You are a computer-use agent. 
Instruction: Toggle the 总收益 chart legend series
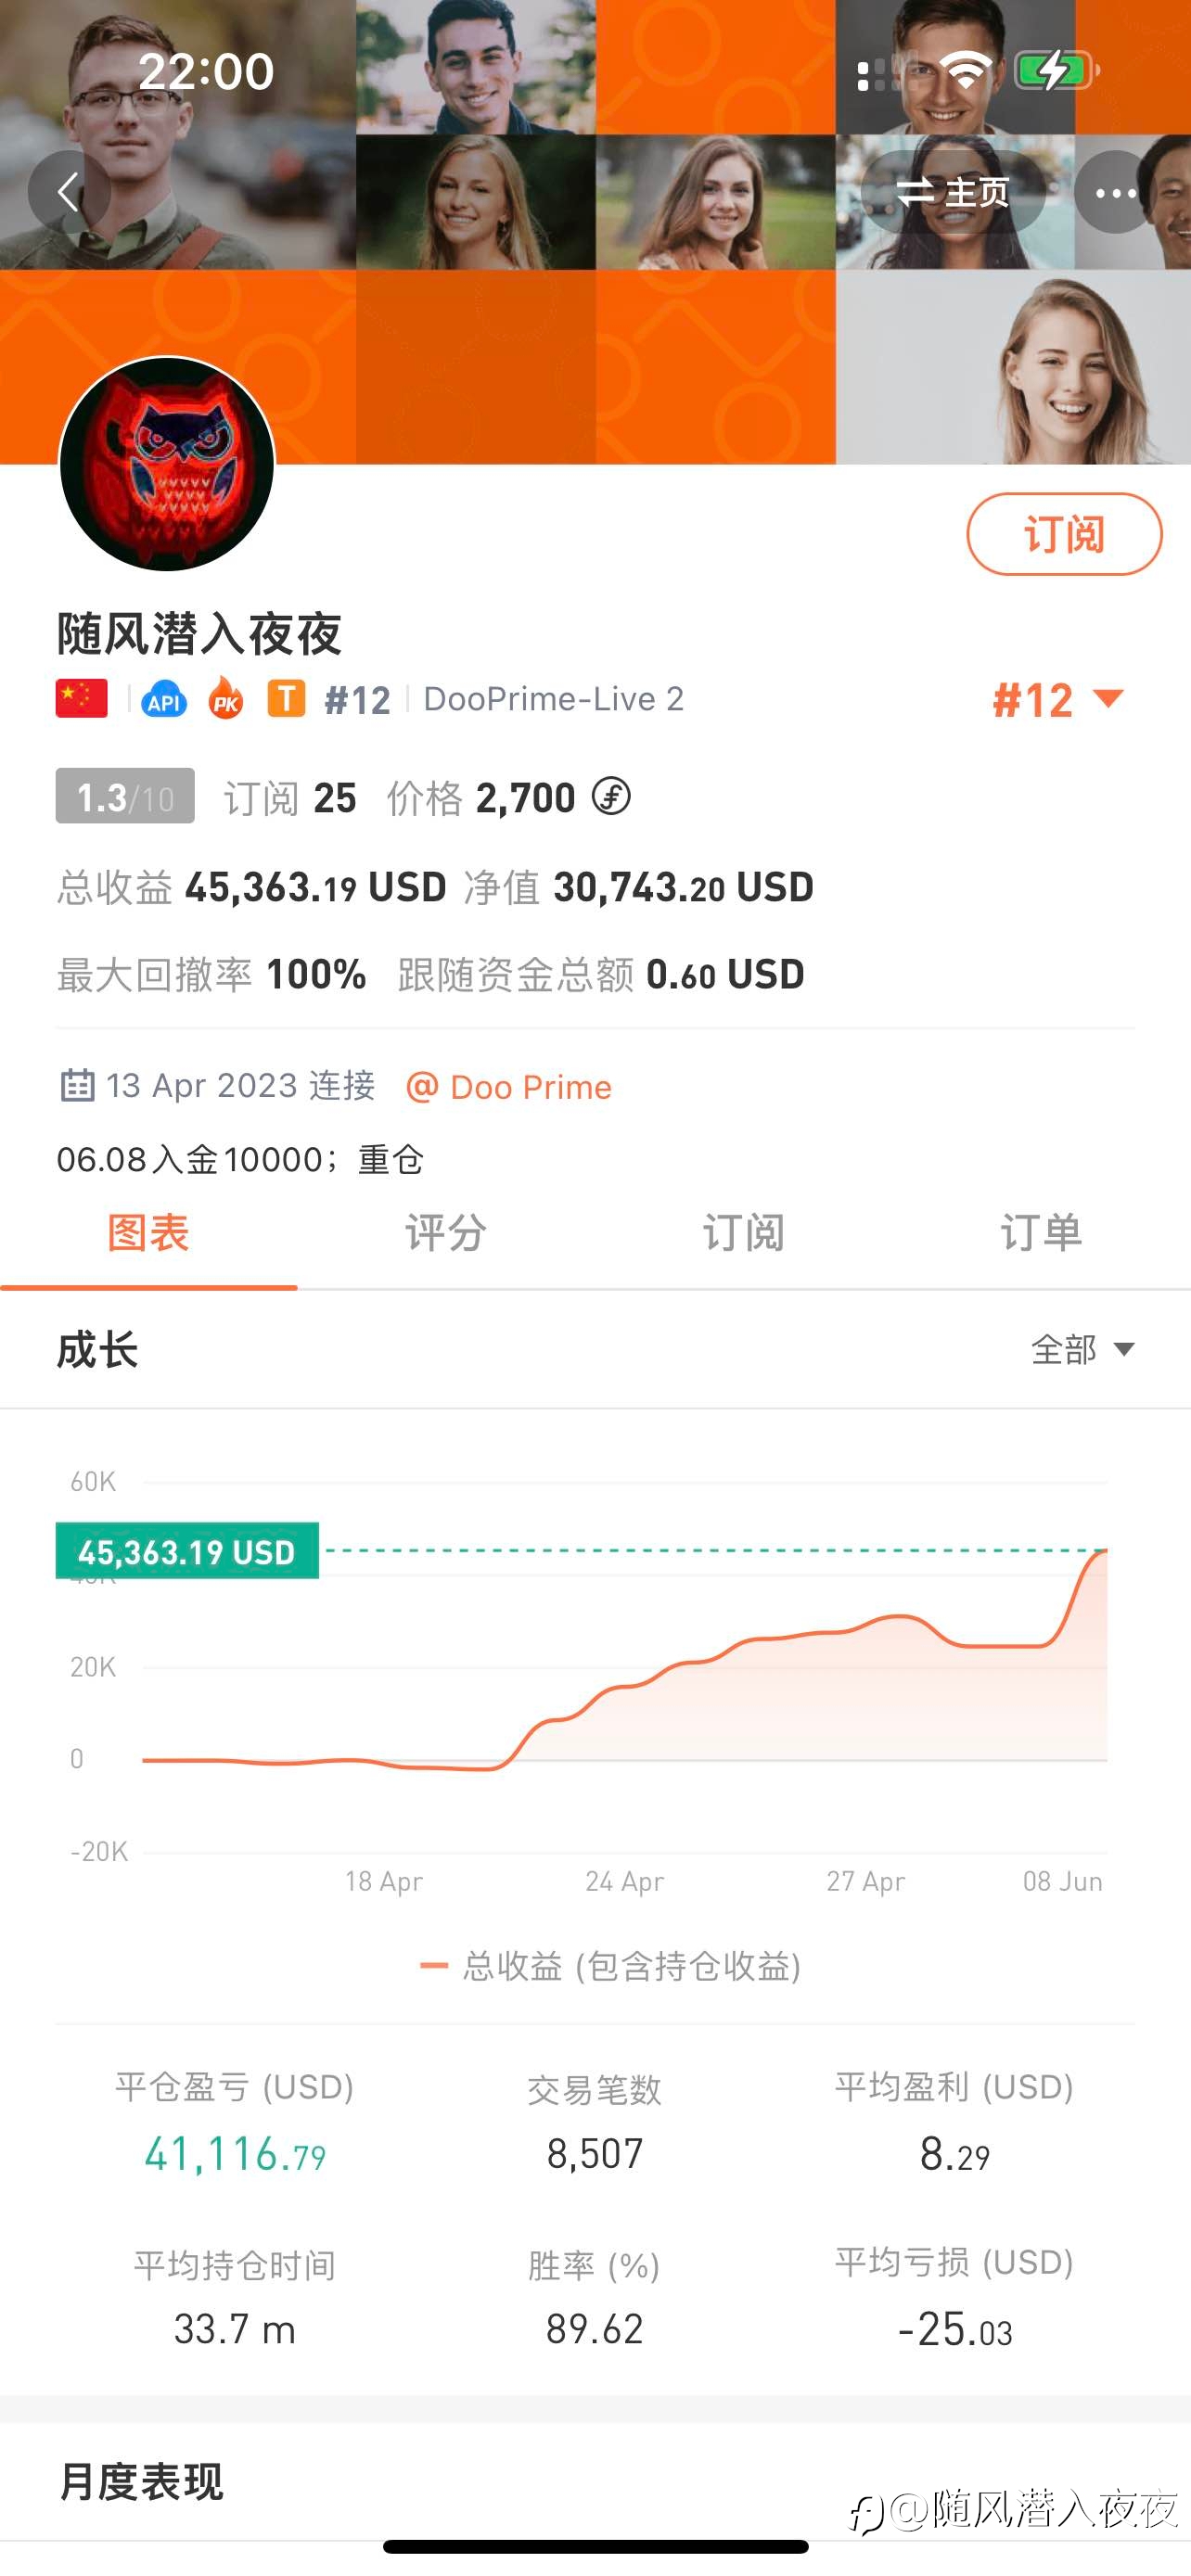coord(611,1966)
